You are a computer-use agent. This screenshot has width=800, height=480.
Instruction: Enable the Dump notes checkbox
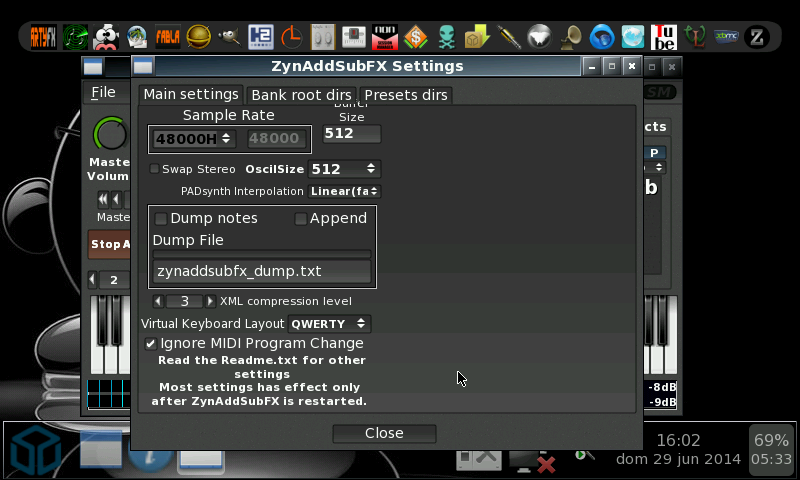pos(161,218)
